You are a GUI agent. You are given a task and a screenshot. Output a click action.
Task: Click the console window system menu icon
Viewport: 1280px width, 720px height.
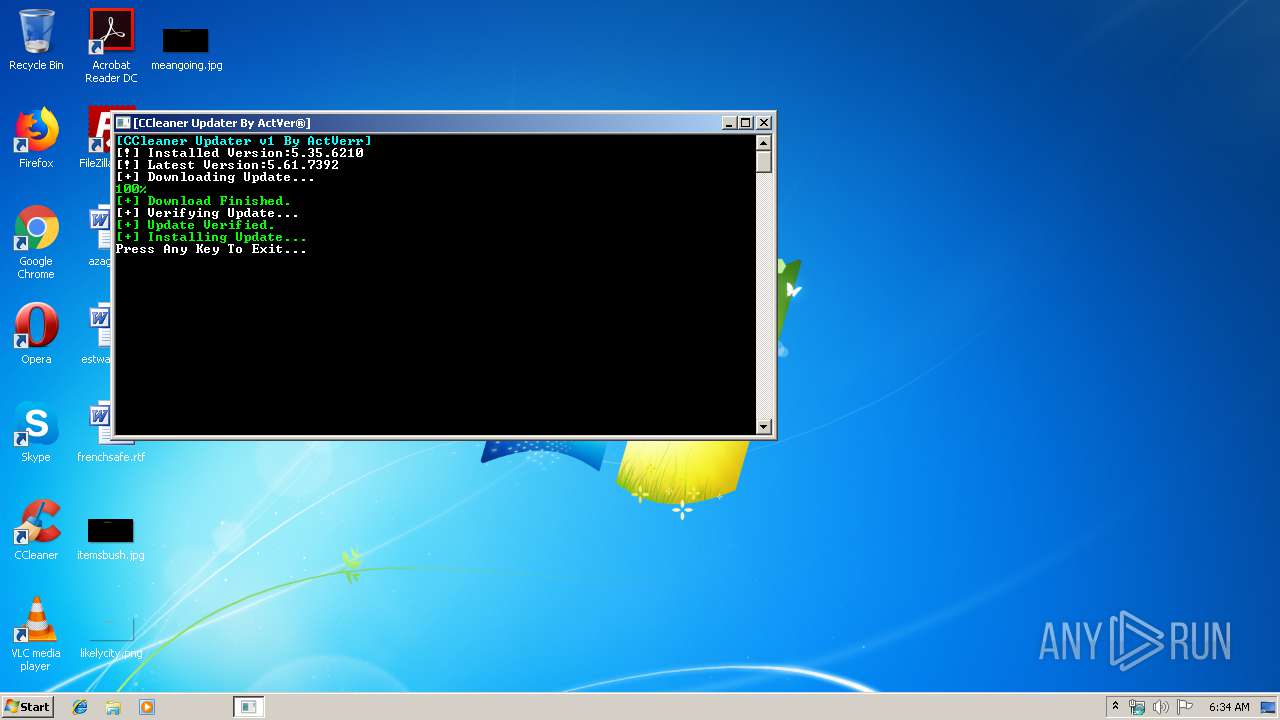(124, 123)
